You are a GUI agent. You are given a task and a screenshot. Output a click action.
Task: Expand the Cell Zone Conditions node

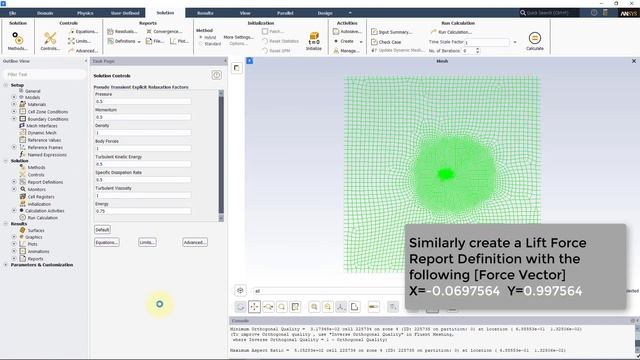click(x=14, y=111)
